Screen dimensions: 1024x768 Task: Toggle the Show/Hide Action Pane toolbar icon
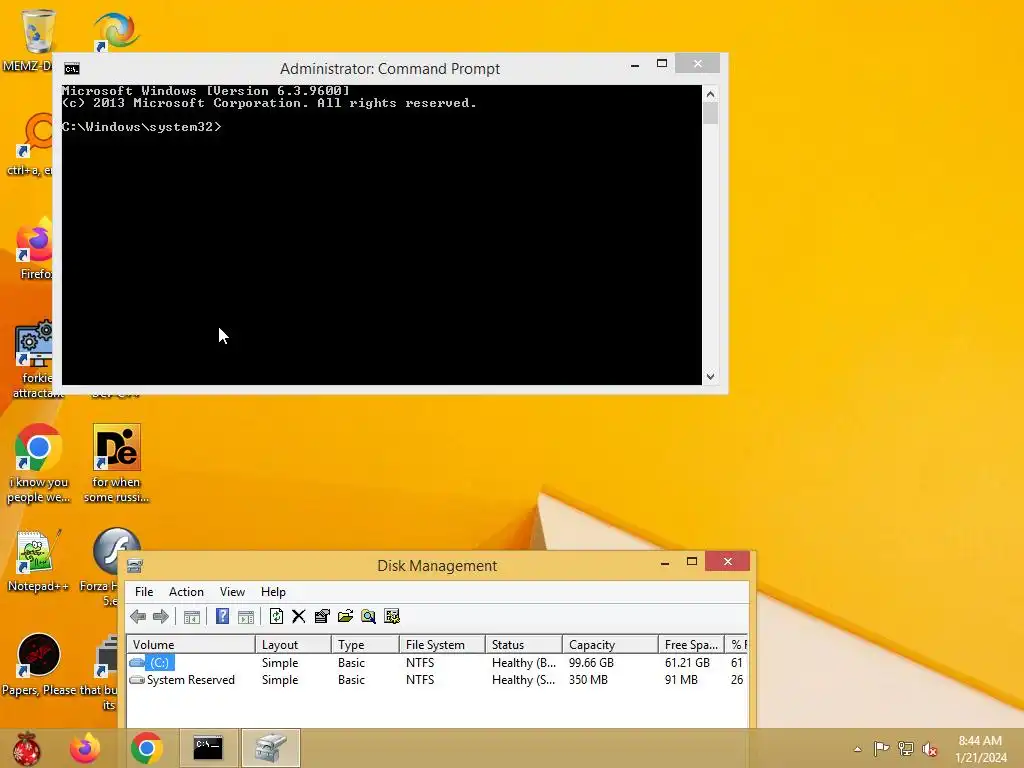[246, 616]
